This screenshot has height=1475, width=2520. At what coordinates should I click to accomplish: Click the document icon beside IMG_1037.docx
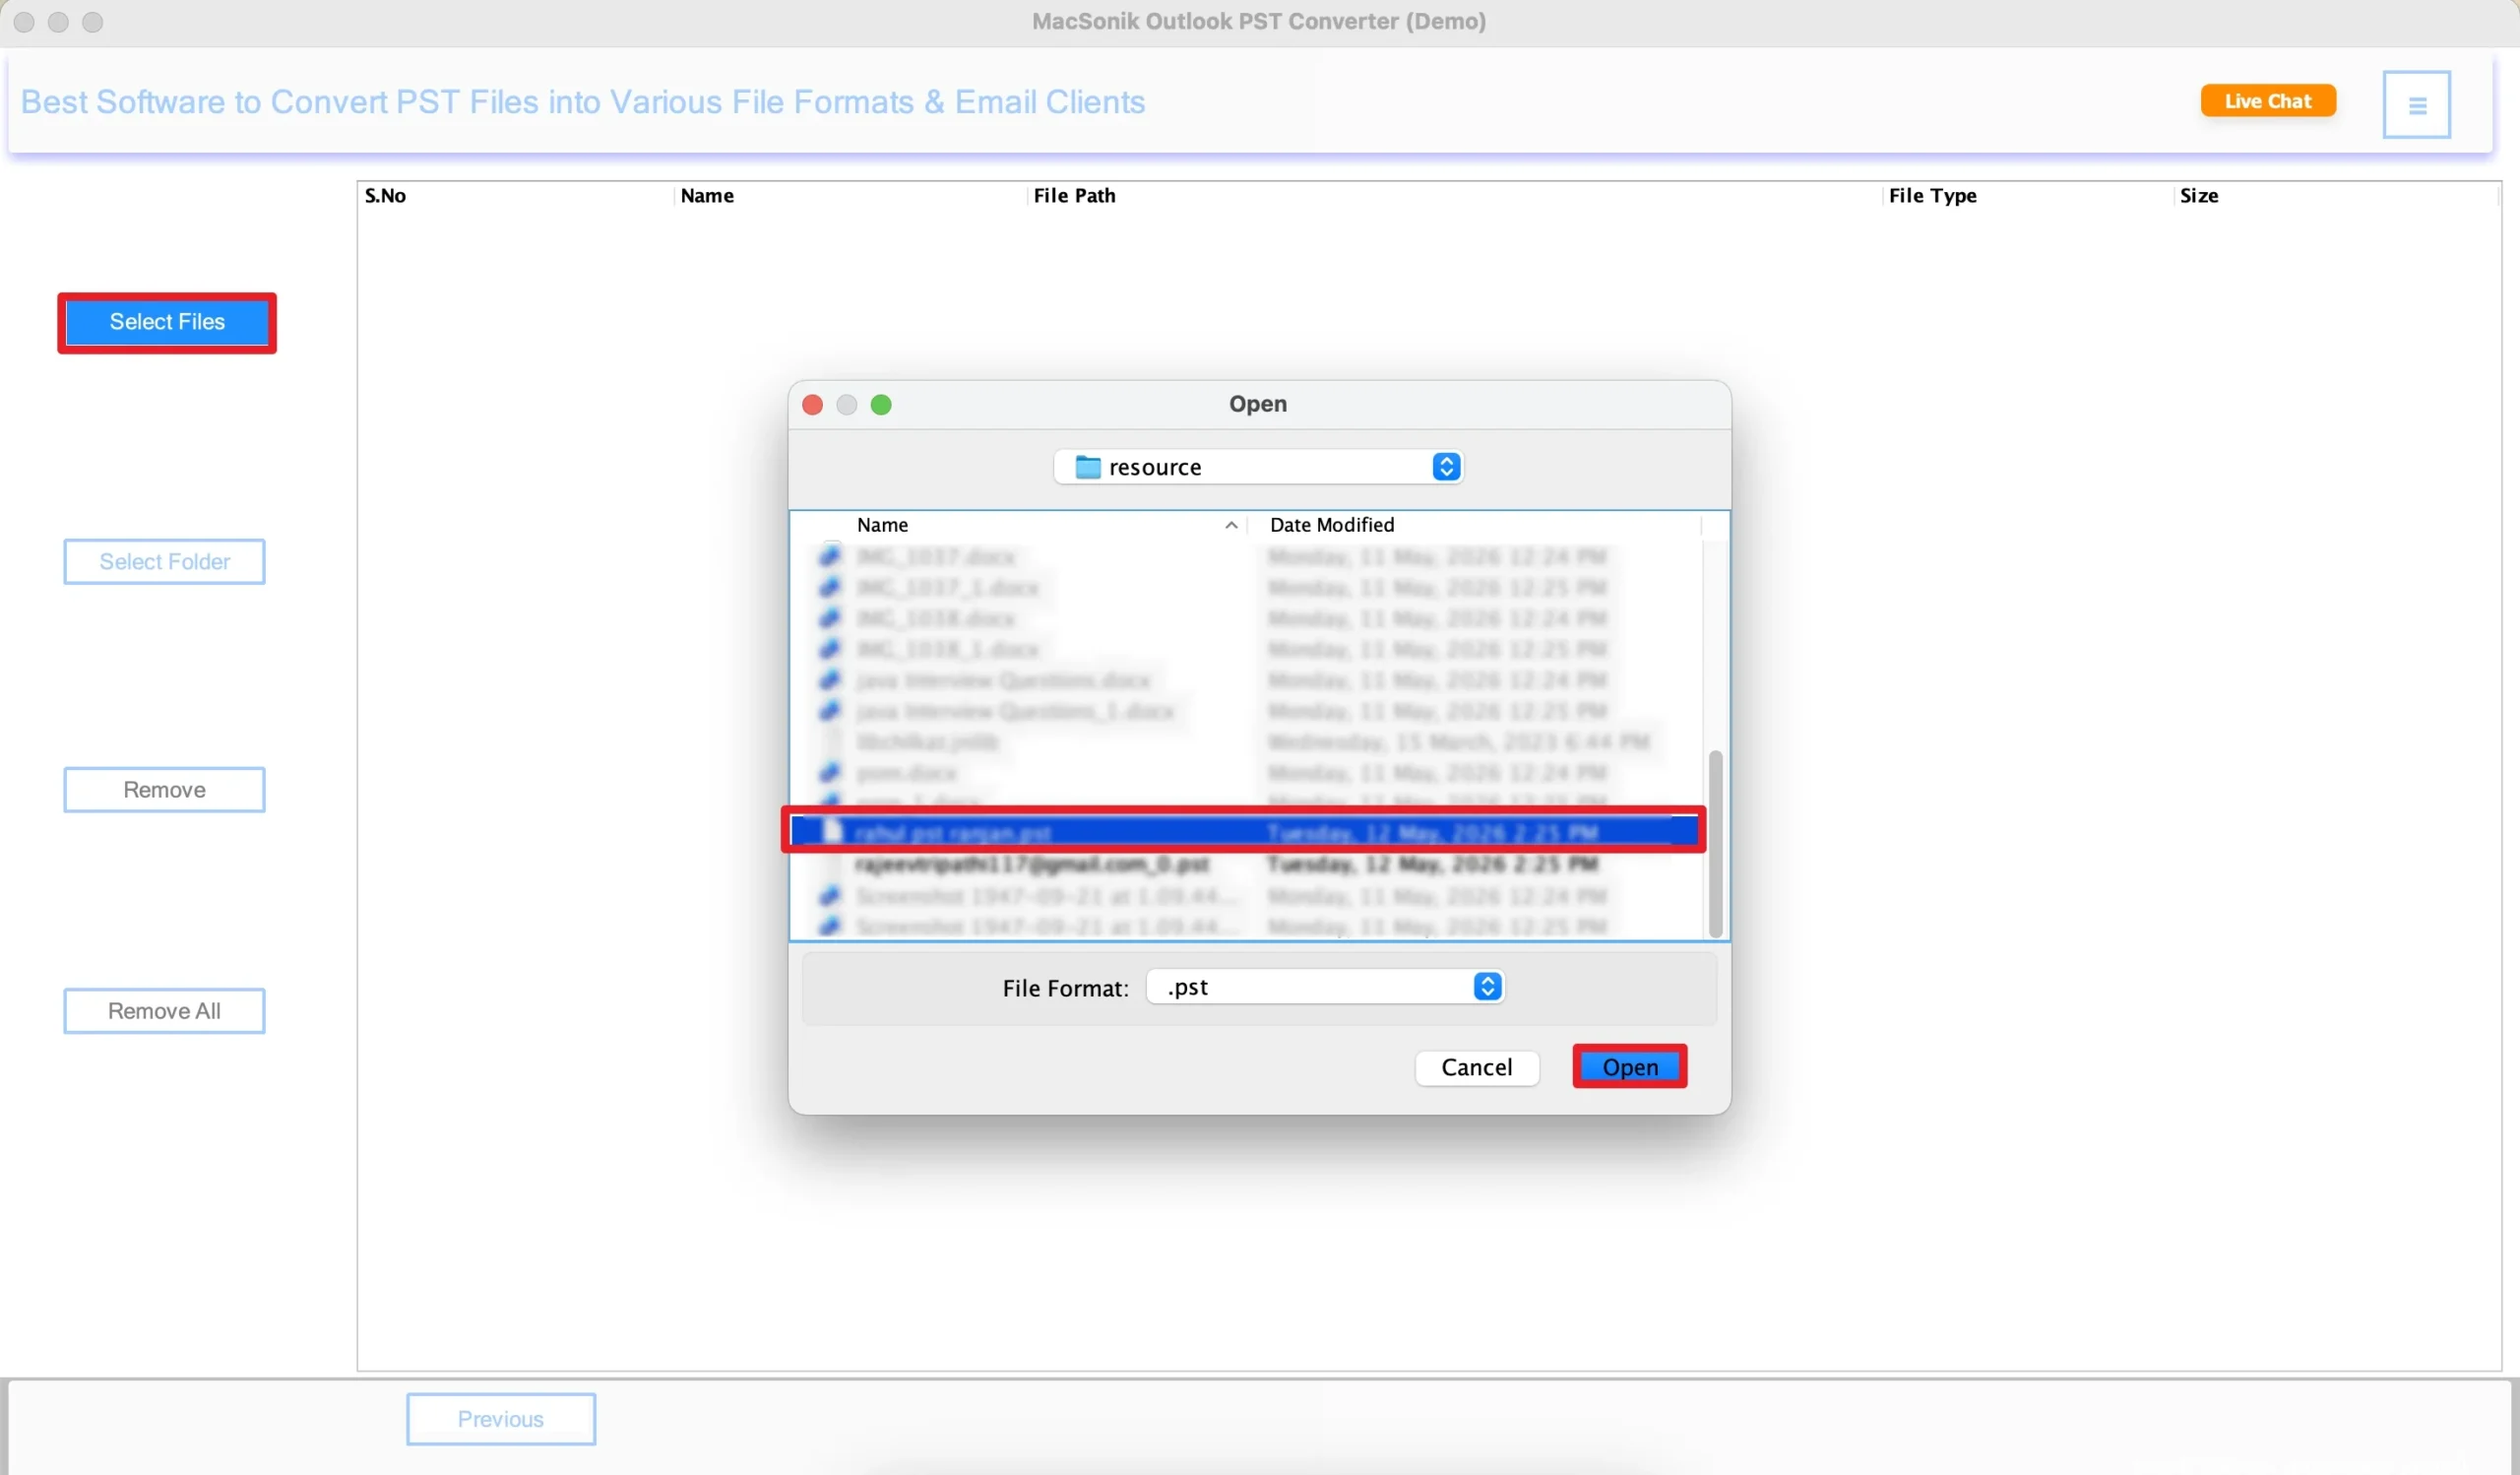pos(829,556)
